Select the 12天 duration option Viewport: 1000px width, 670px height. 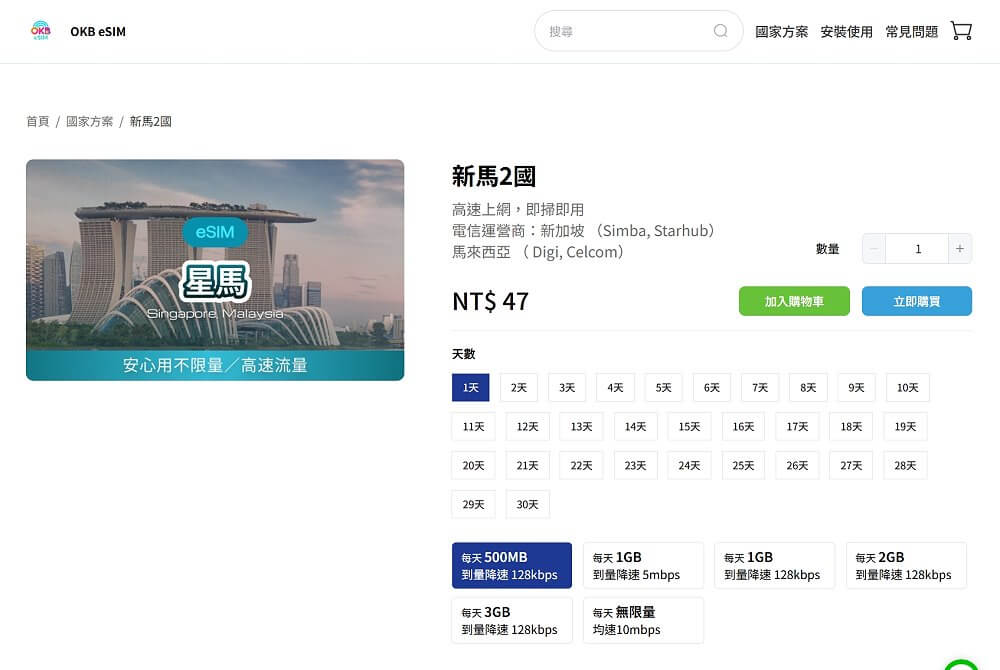point(527,426)
